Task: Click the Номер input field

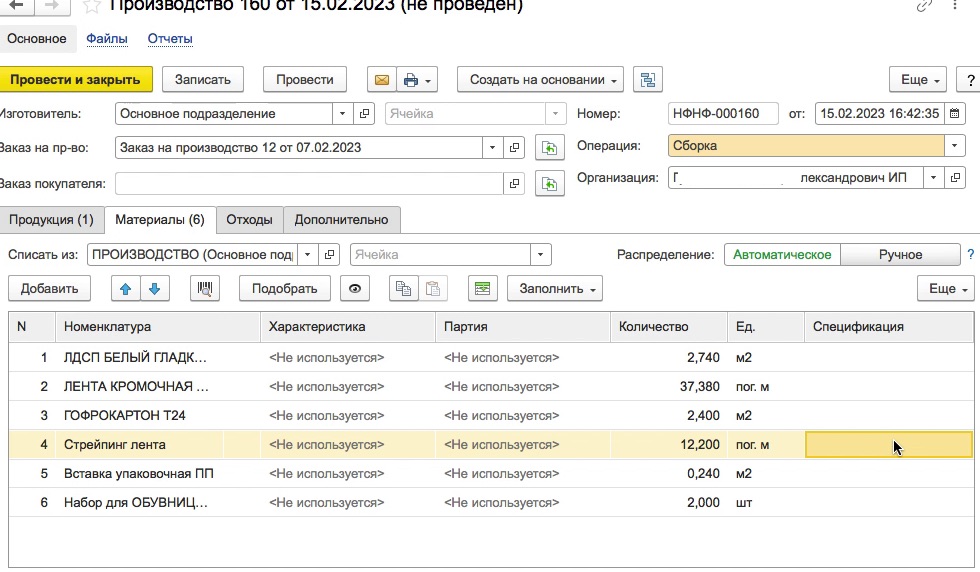Action: [722, 114]
